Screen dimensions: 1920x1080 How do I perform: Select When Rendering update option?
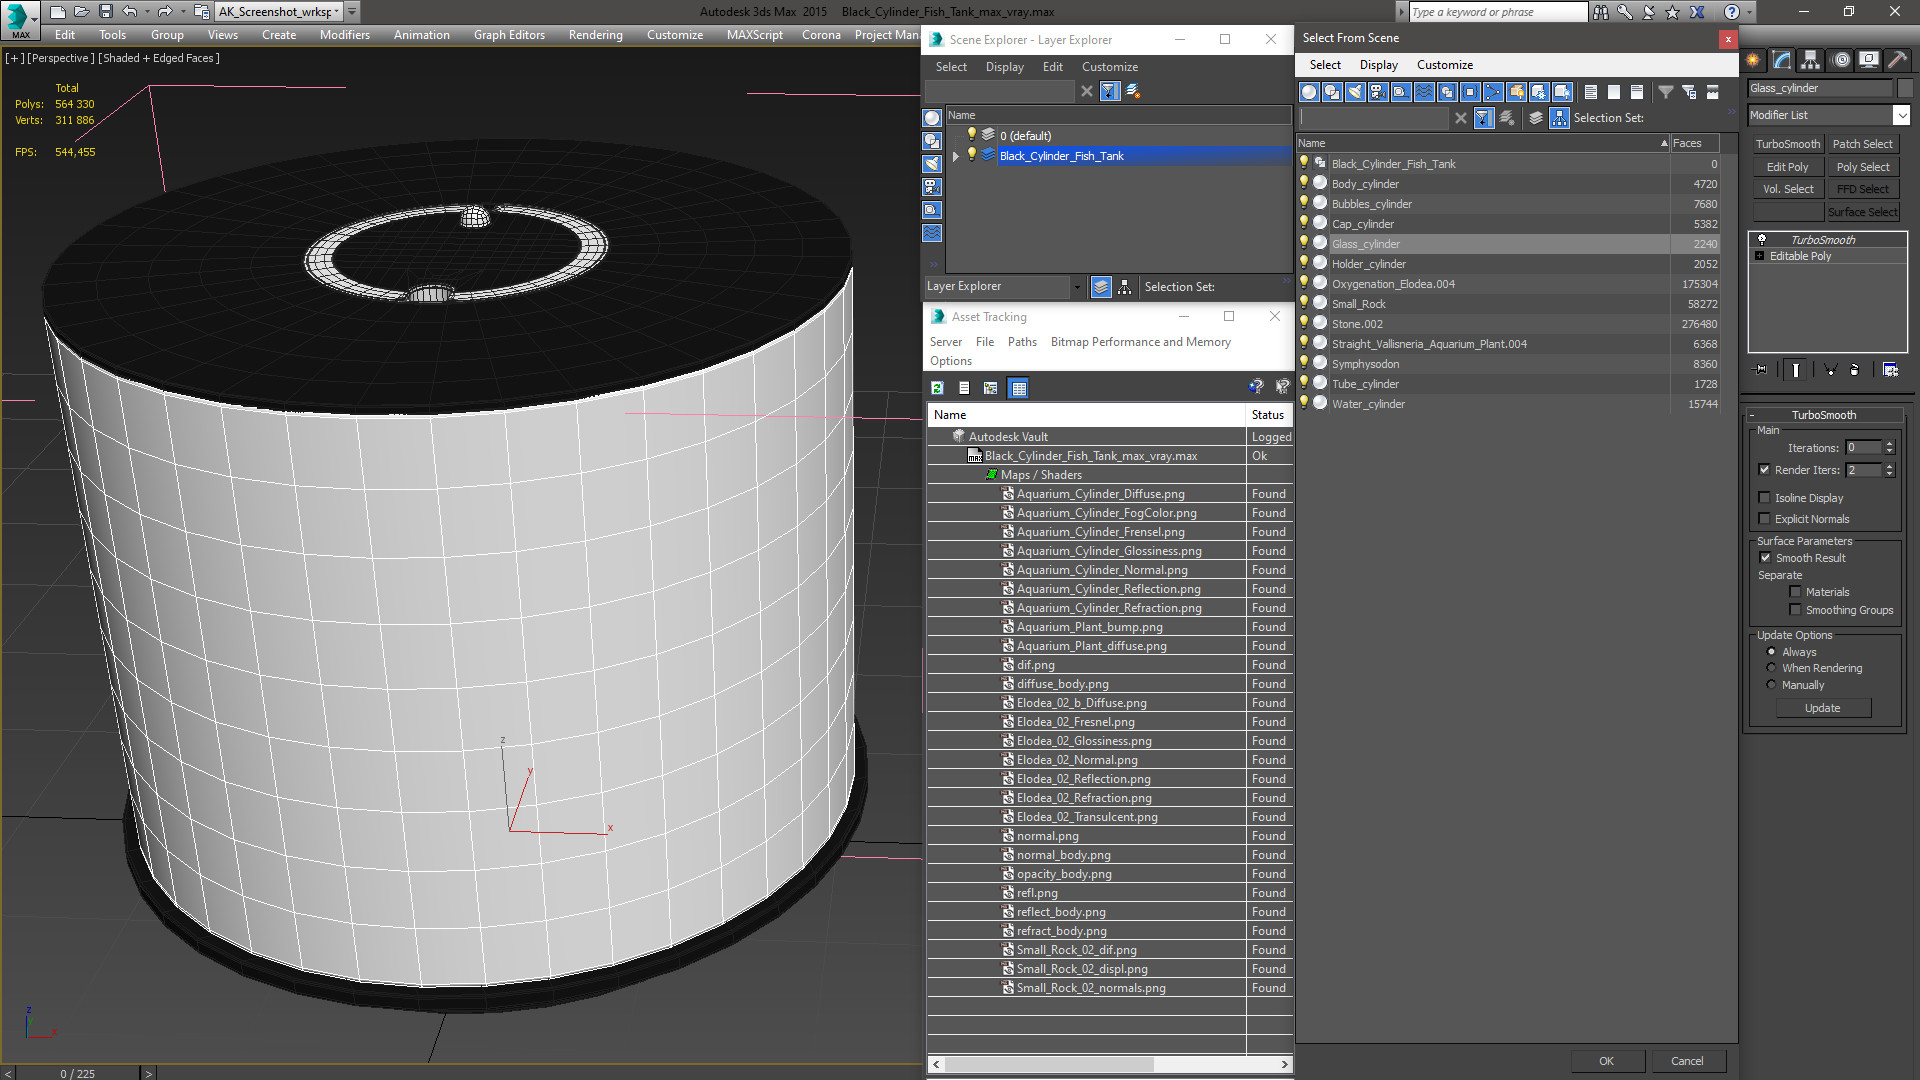(1771, 668)
